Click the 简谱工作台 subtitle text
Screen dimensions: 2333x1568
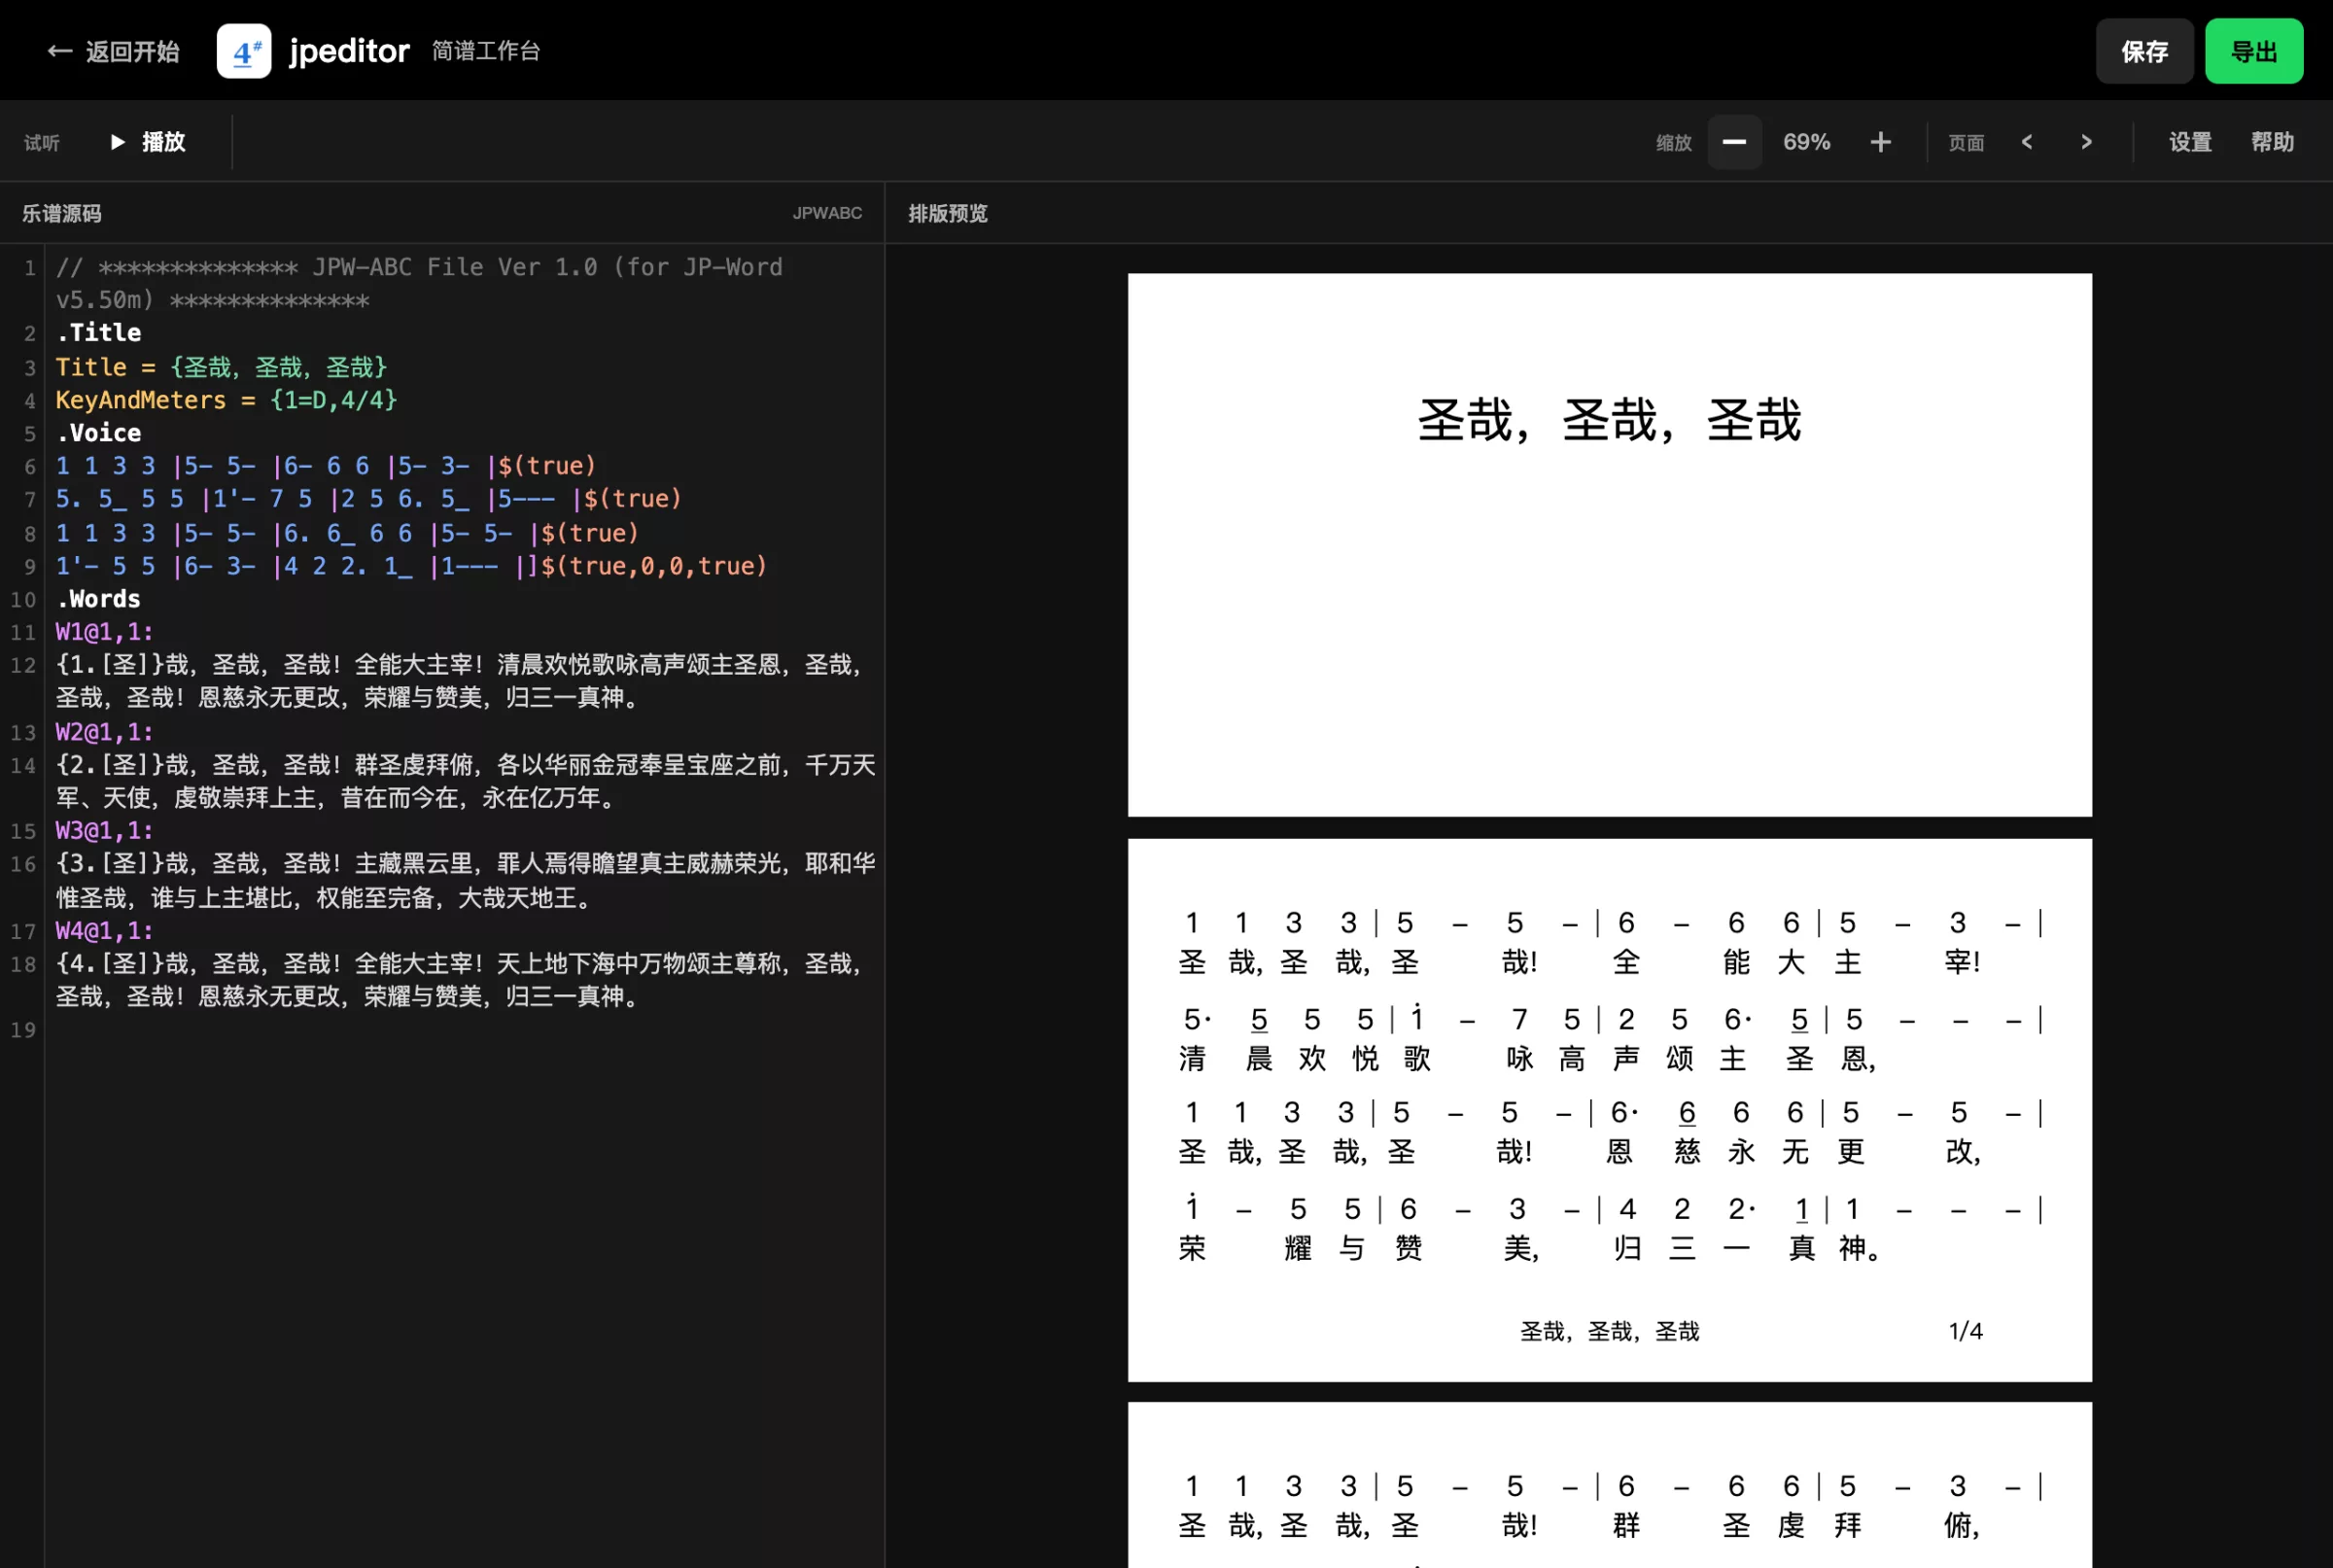486,51
